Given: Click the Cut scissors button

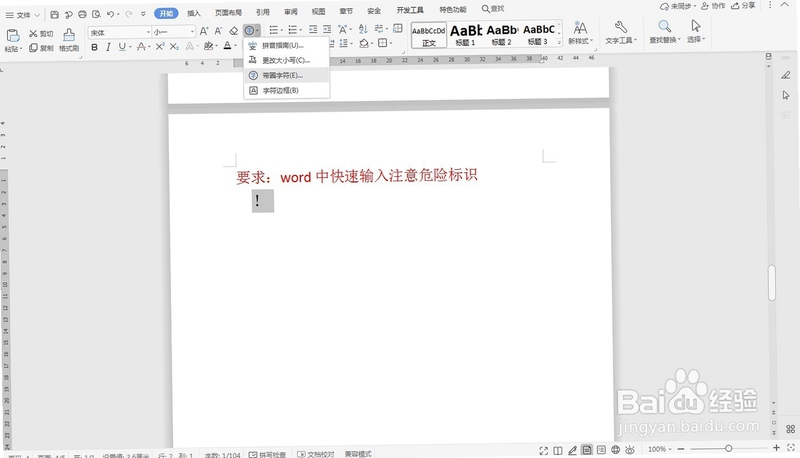Looking at the screenshot, I should [x=41, y=34].
